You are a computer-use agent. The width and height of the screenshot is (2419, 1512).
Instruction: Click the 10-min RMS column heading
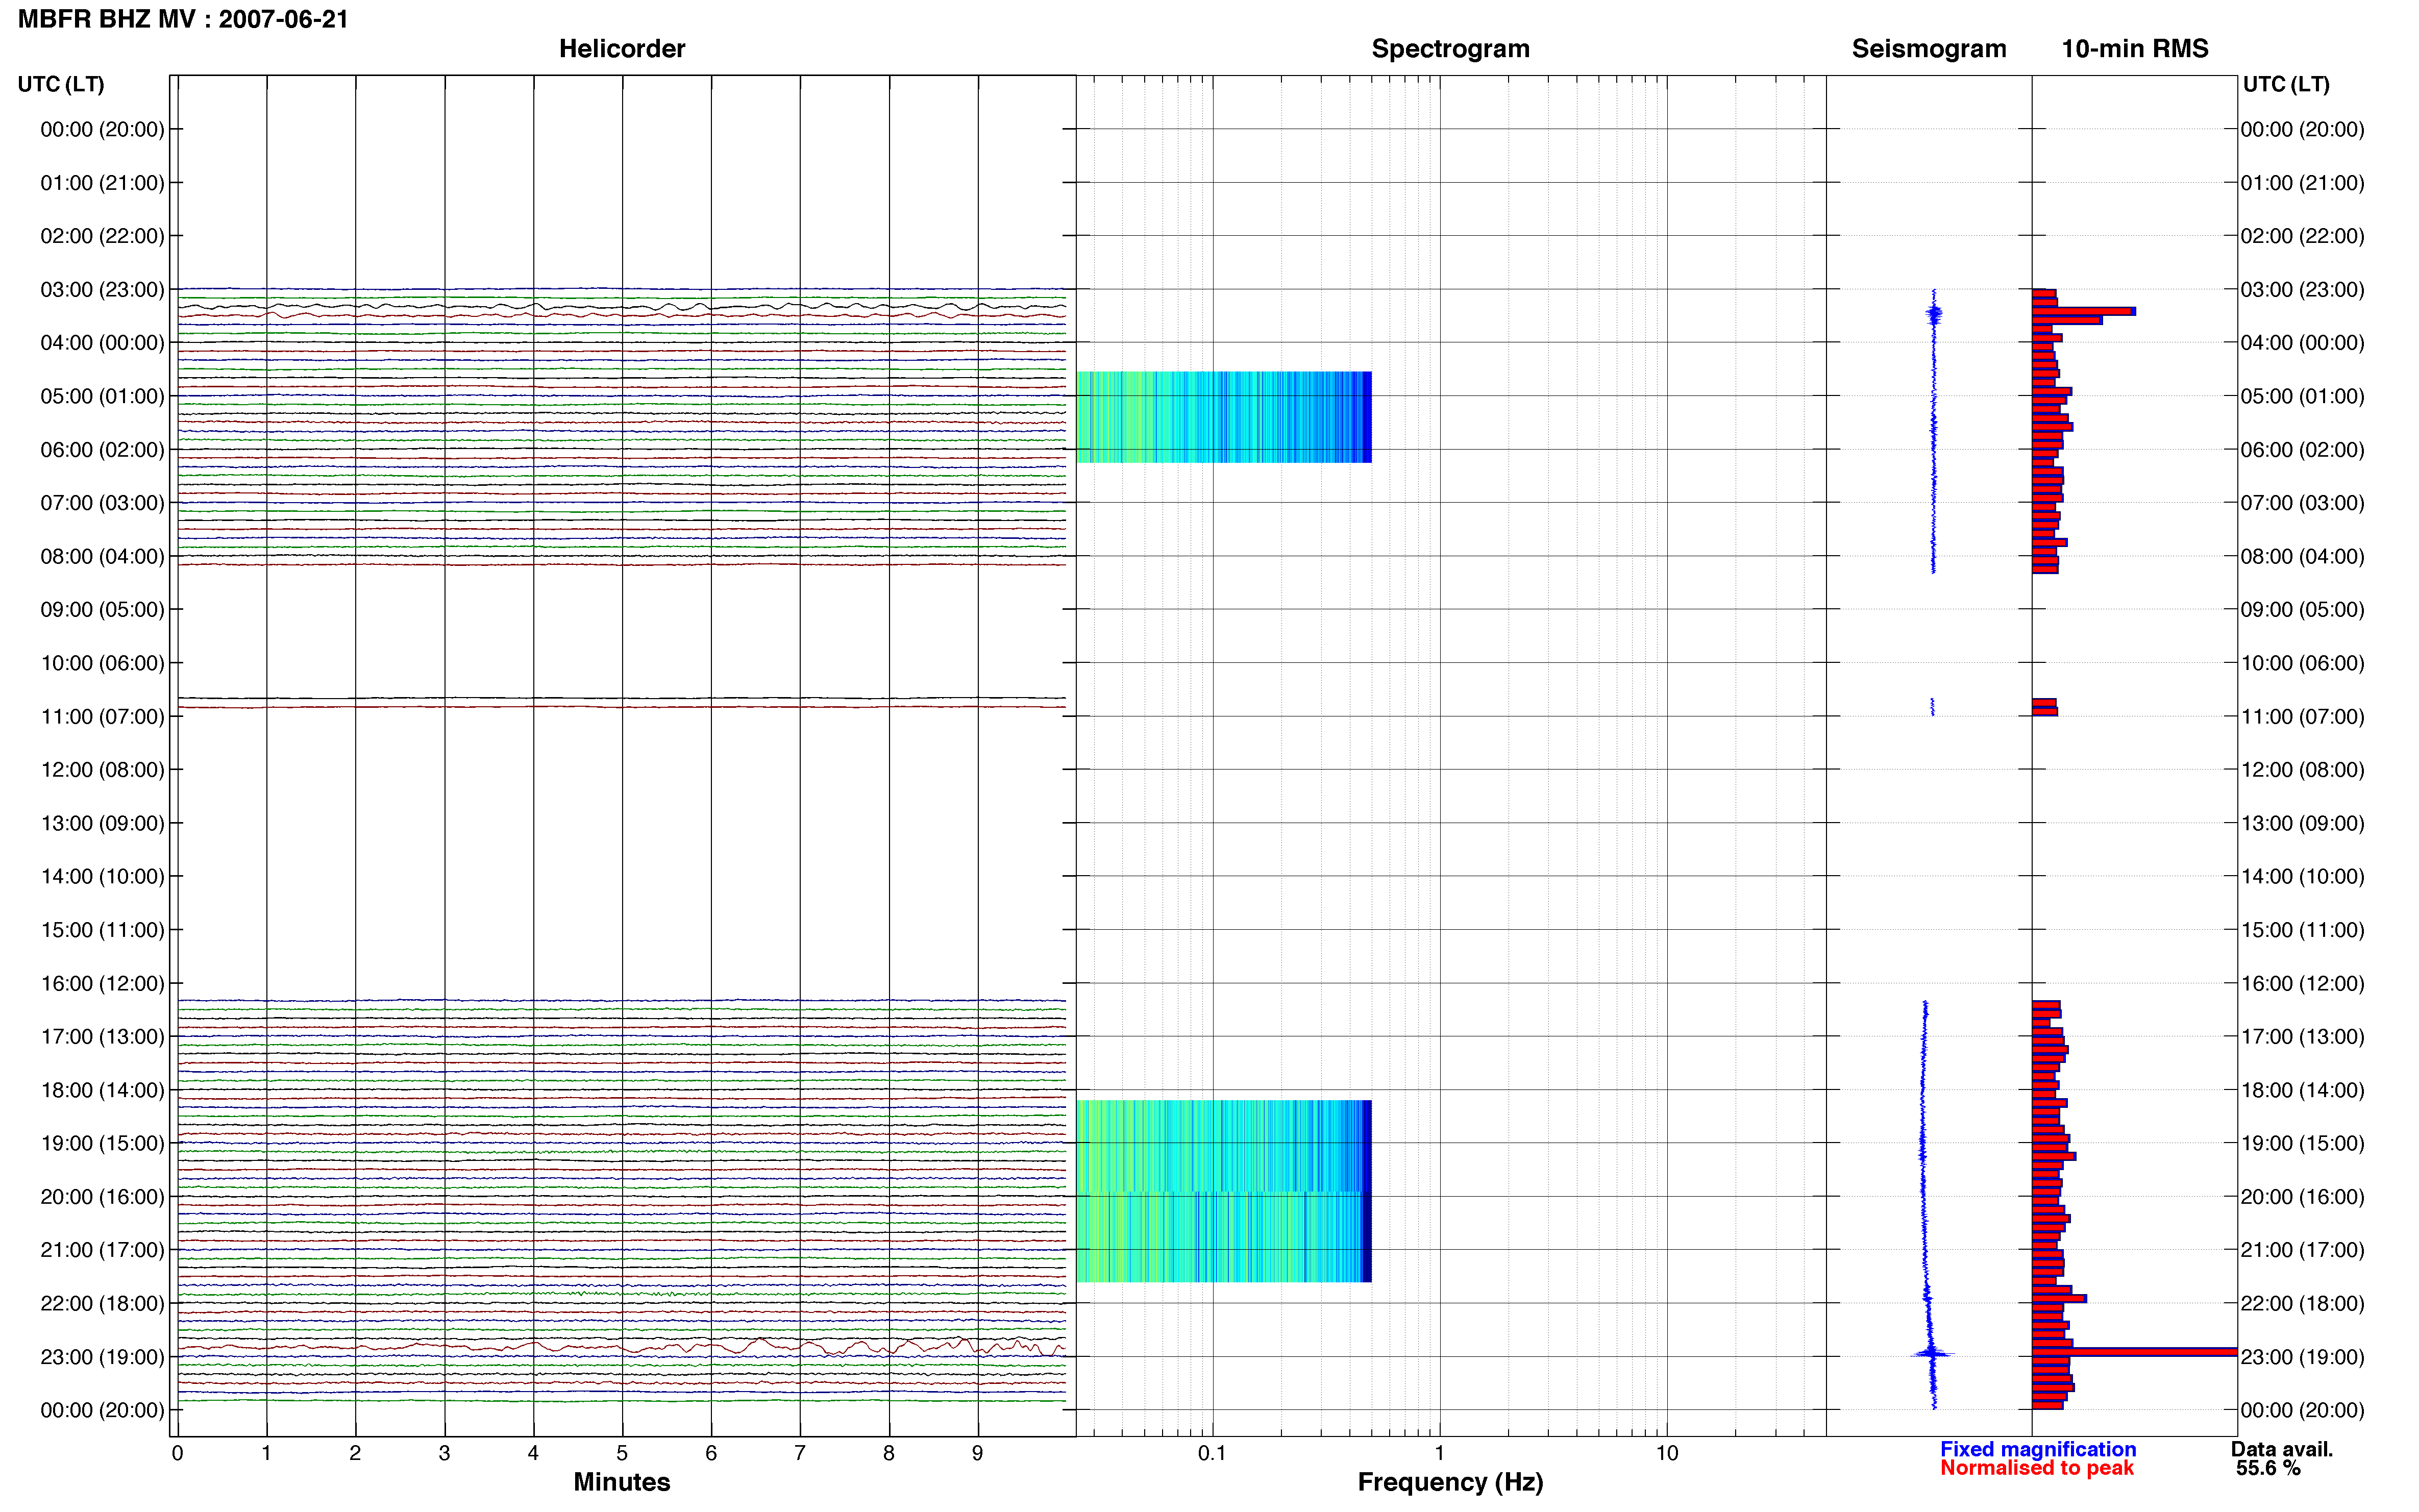[2135, 48]
